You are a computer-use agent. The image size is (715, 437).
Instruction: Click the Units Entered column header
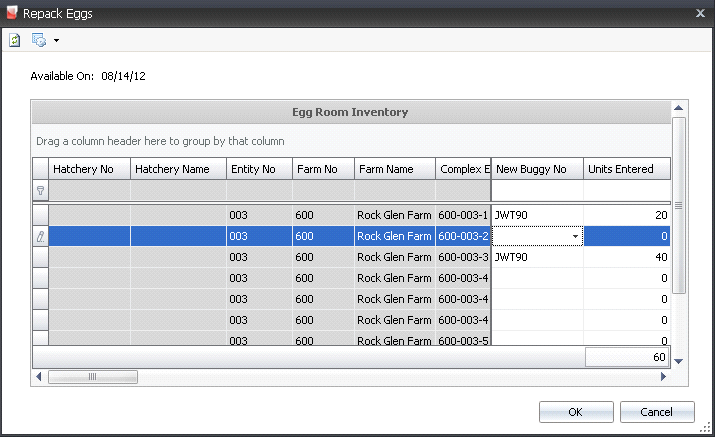tap(626, 169)
